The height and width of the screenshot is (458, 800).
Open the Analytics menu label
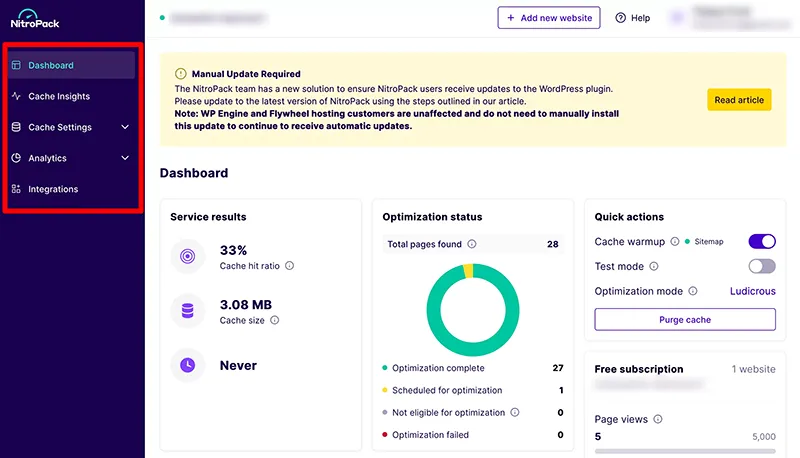pos(47,158)
